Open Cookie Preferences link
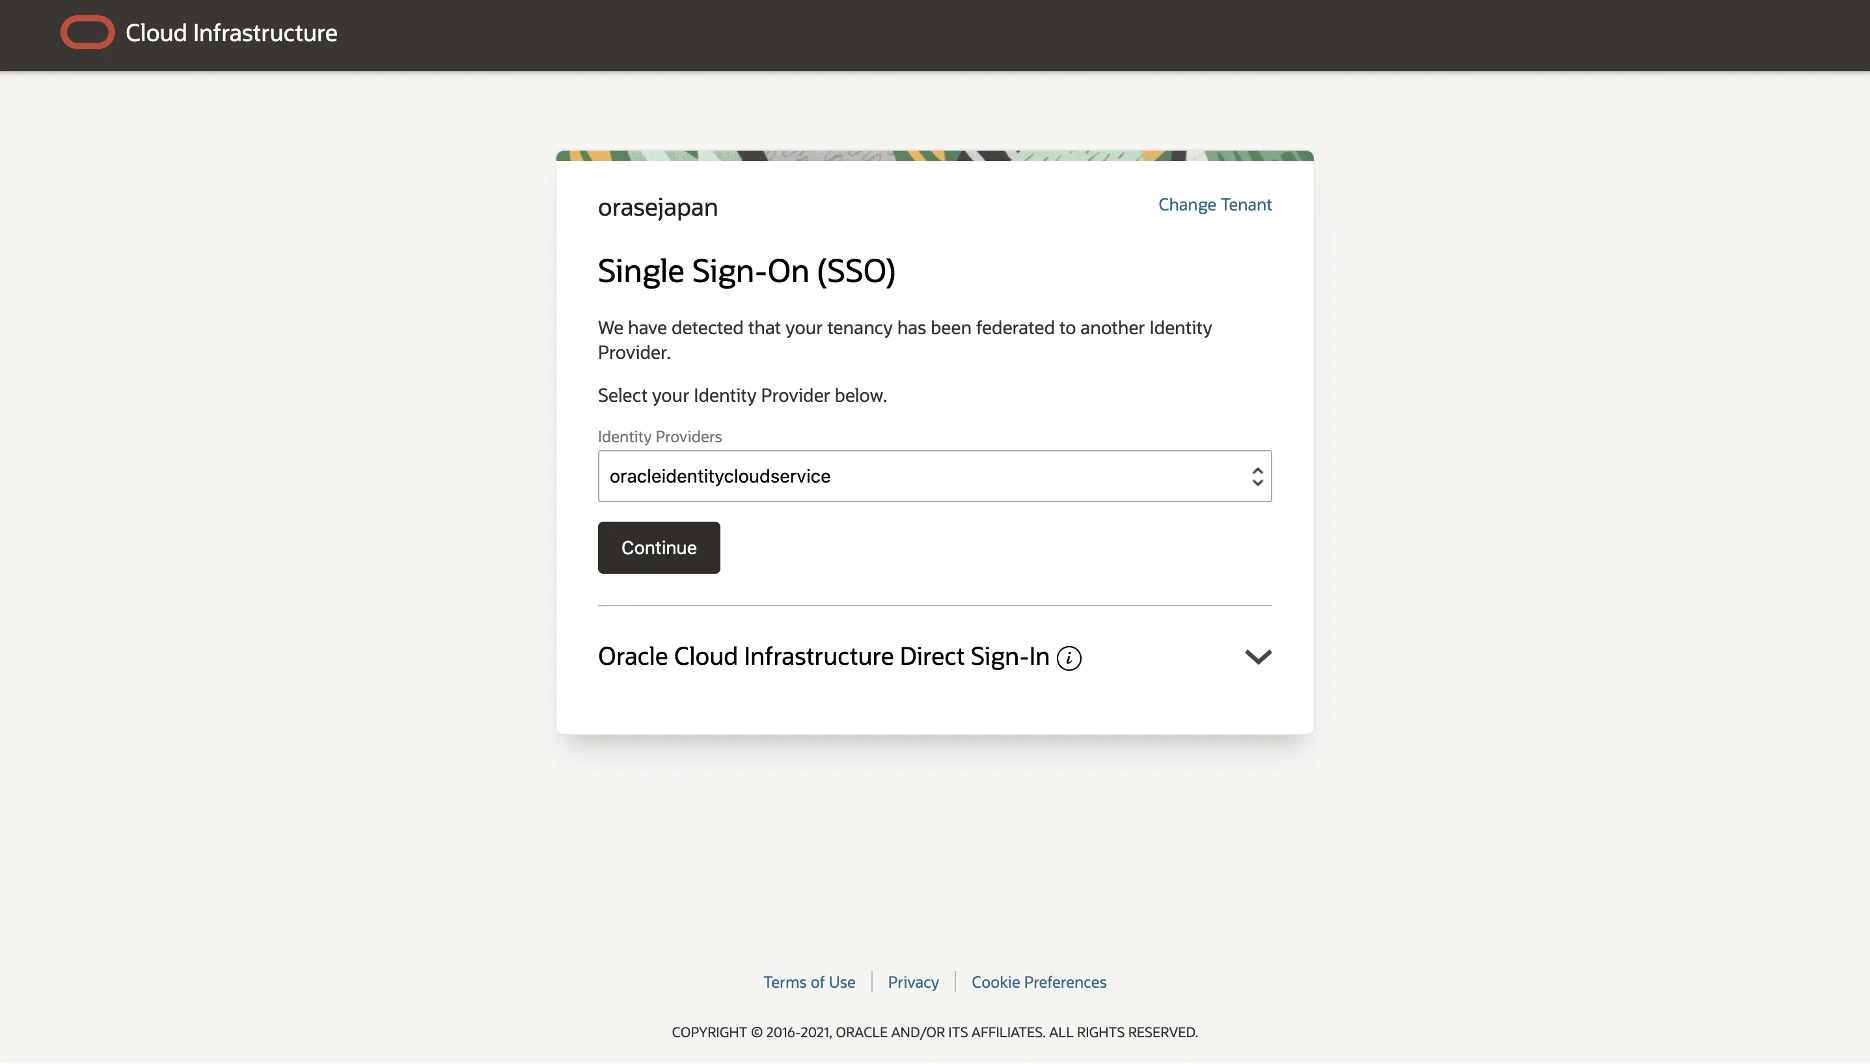Screen dimensions: 1870x1064 [x=1039, y=982]
